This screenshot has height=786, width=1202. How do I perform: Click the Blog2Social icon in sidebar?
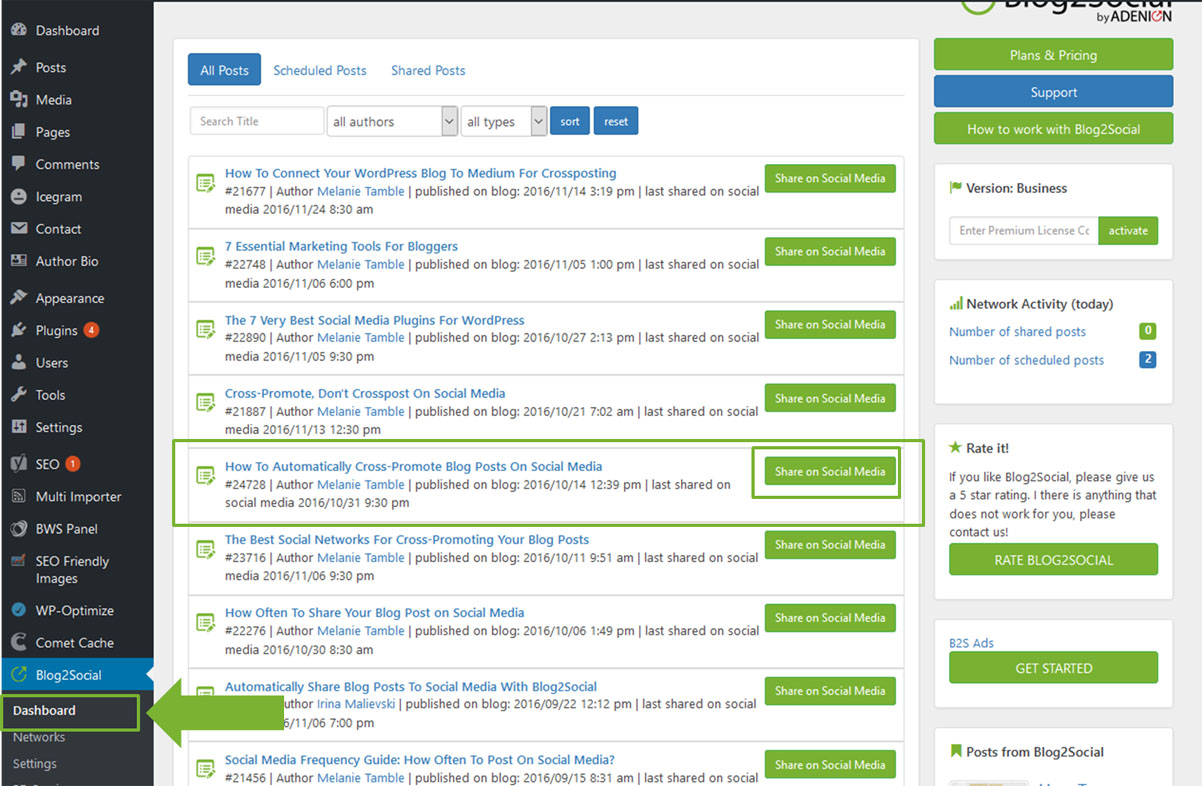[x=18, y=675]
